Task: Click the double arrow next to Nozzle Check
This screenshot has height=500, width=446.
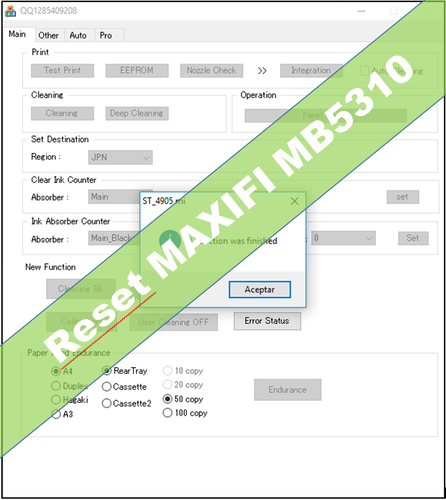Action: point(262,71)
